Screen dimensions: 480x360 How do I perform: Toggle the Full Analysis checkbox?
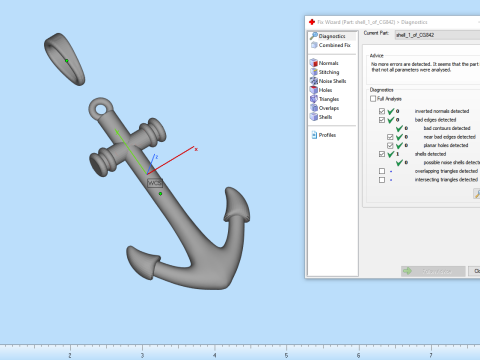coord(373,99)
